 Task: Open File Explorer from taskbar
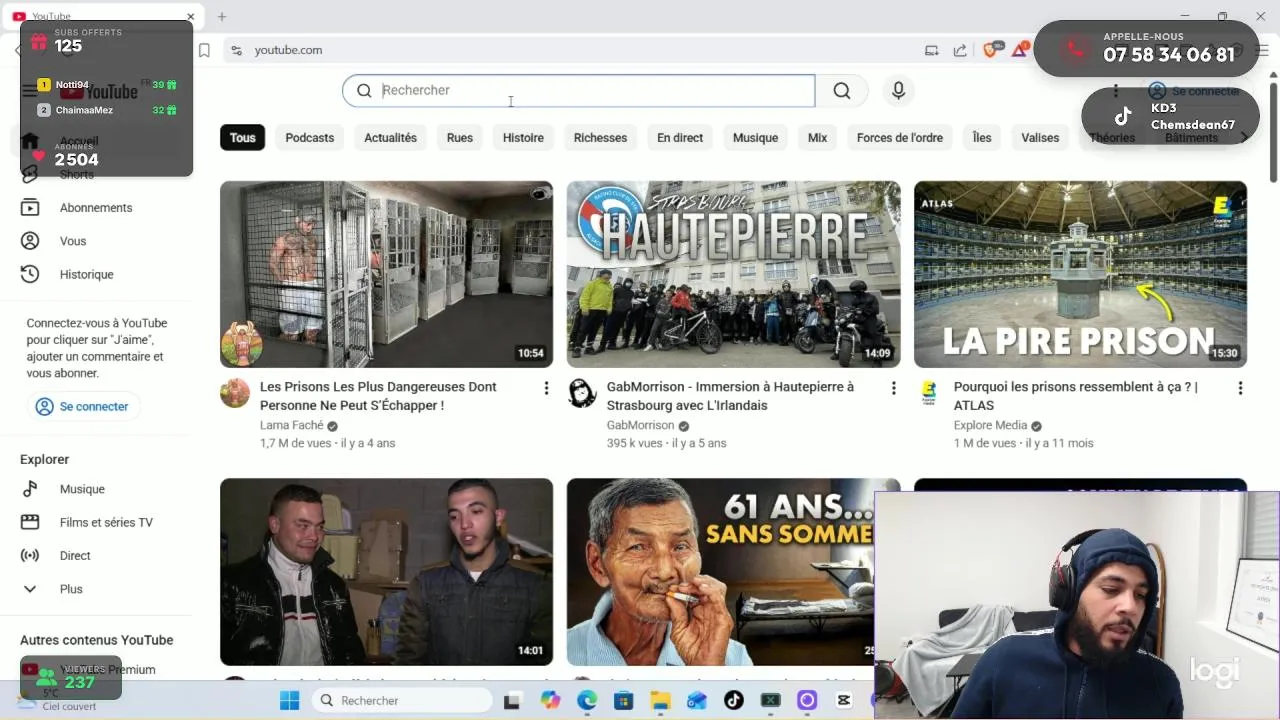point(660,700)
